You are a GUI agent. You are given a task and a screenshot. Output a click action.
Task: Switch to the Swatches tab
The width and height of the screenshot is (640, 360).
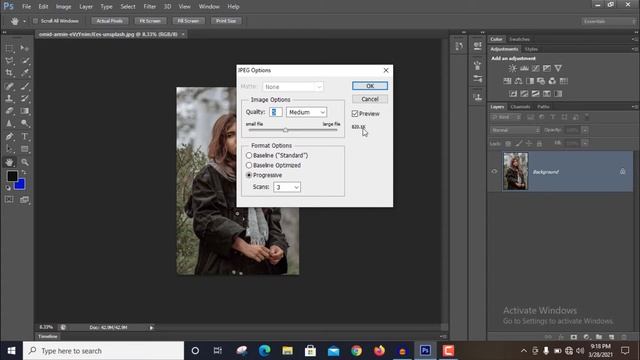point(519,39)
